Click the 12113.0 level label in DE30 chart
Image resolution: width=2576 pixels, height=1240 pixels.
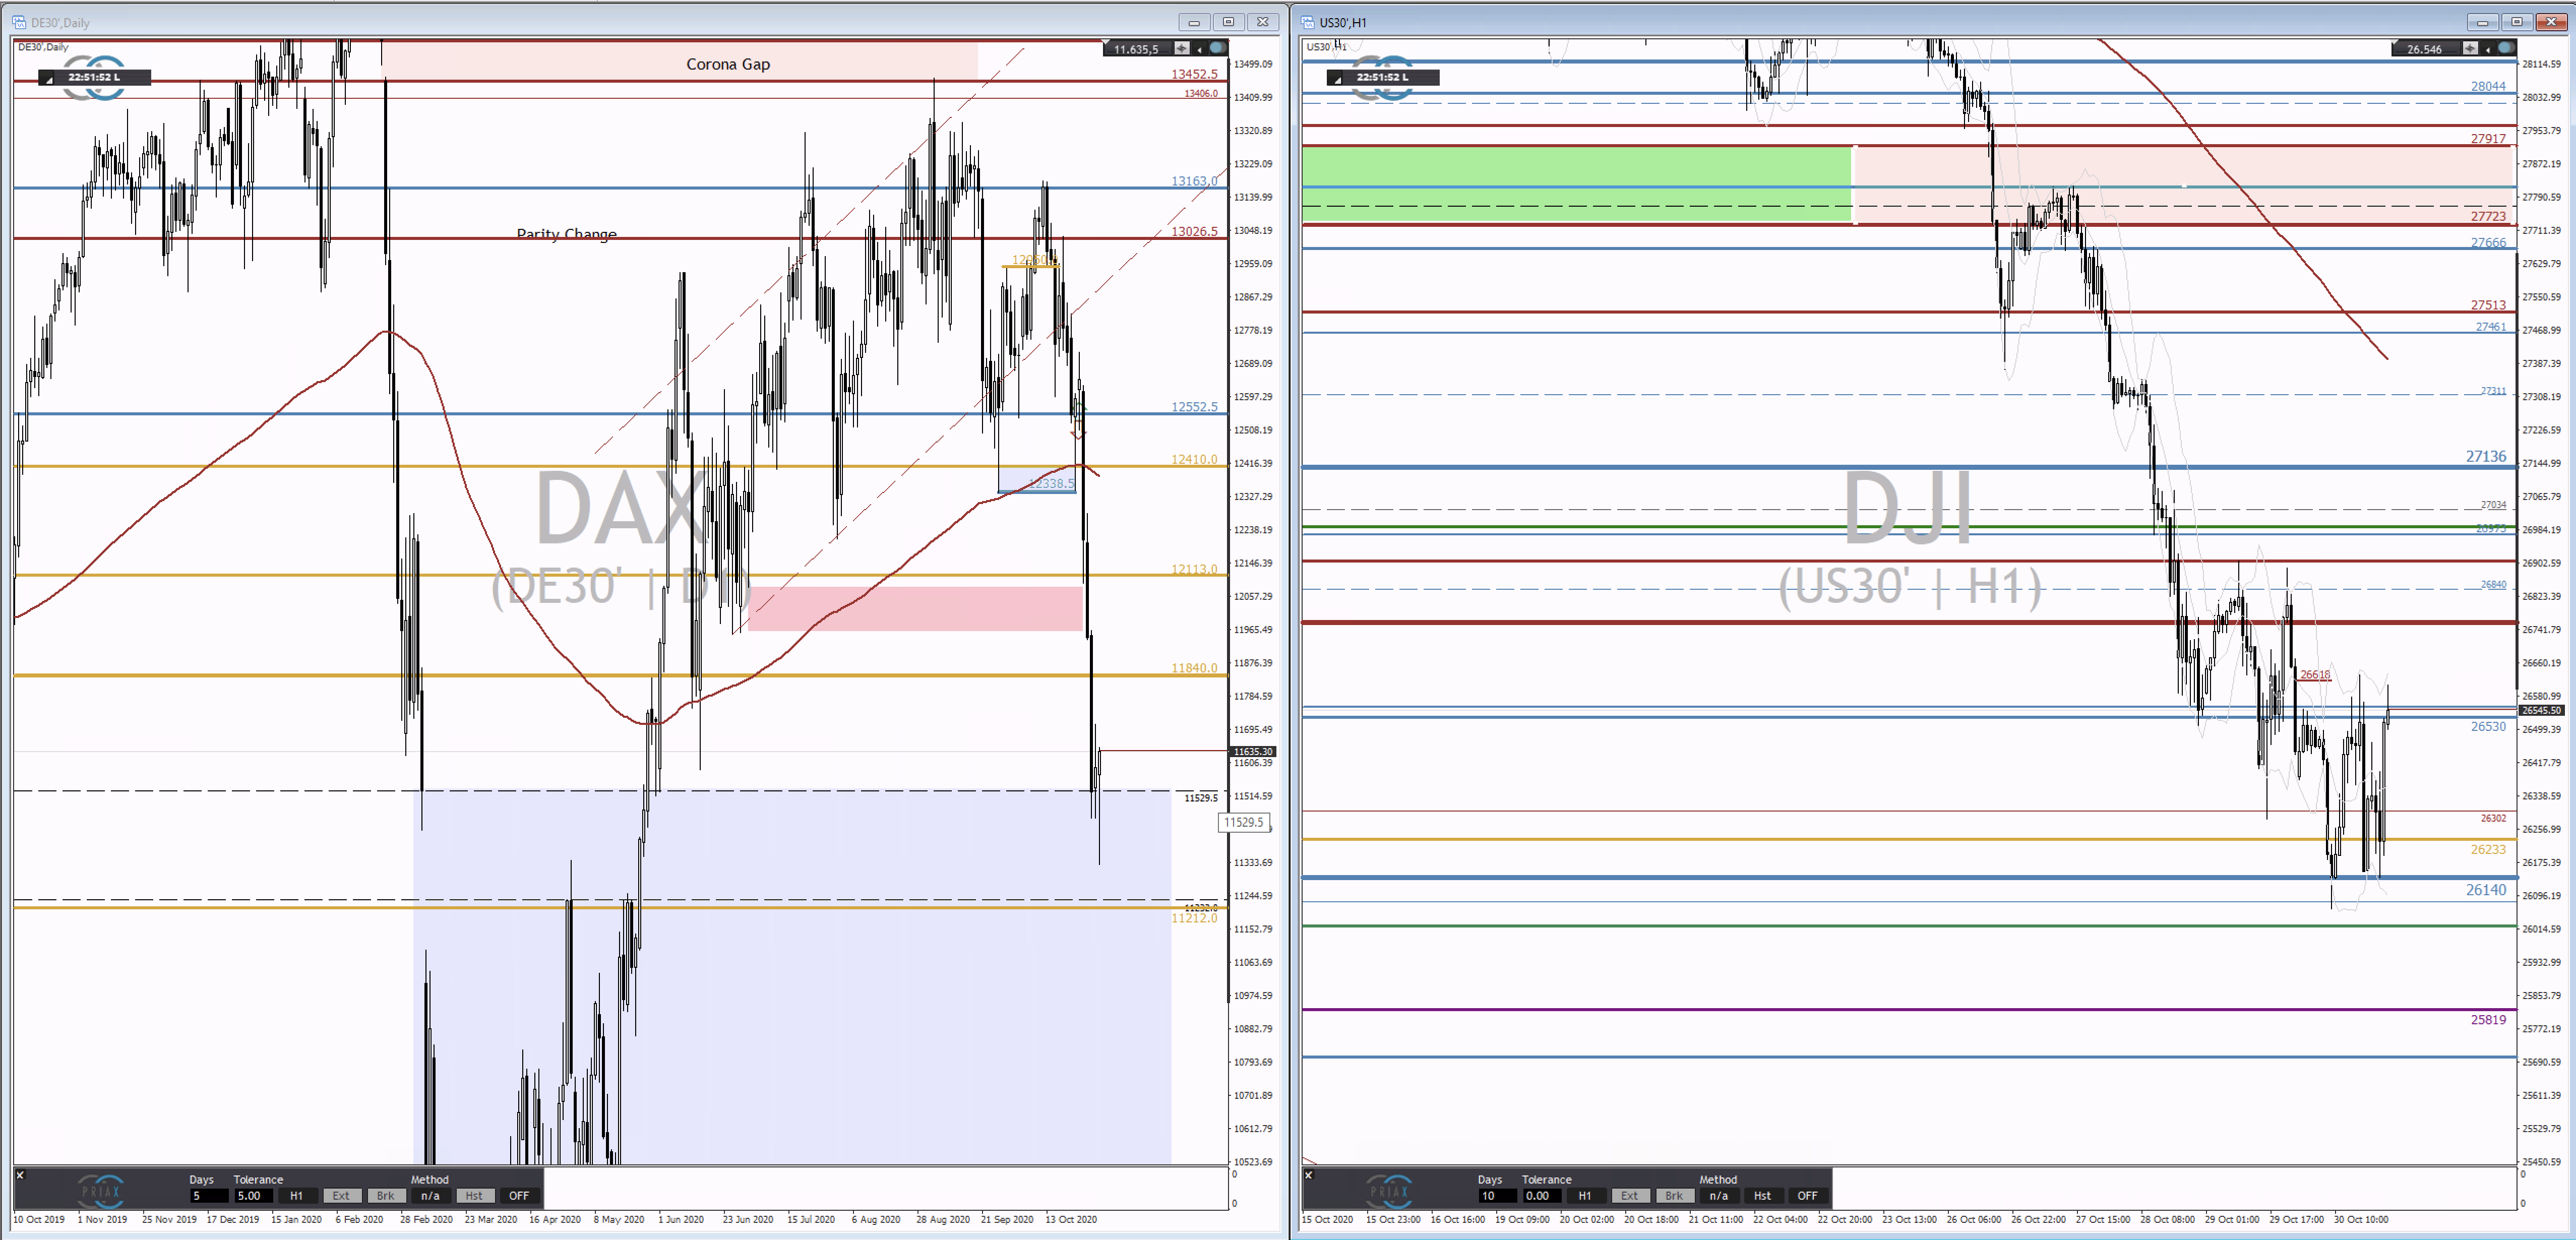[x=1195, y=569]
